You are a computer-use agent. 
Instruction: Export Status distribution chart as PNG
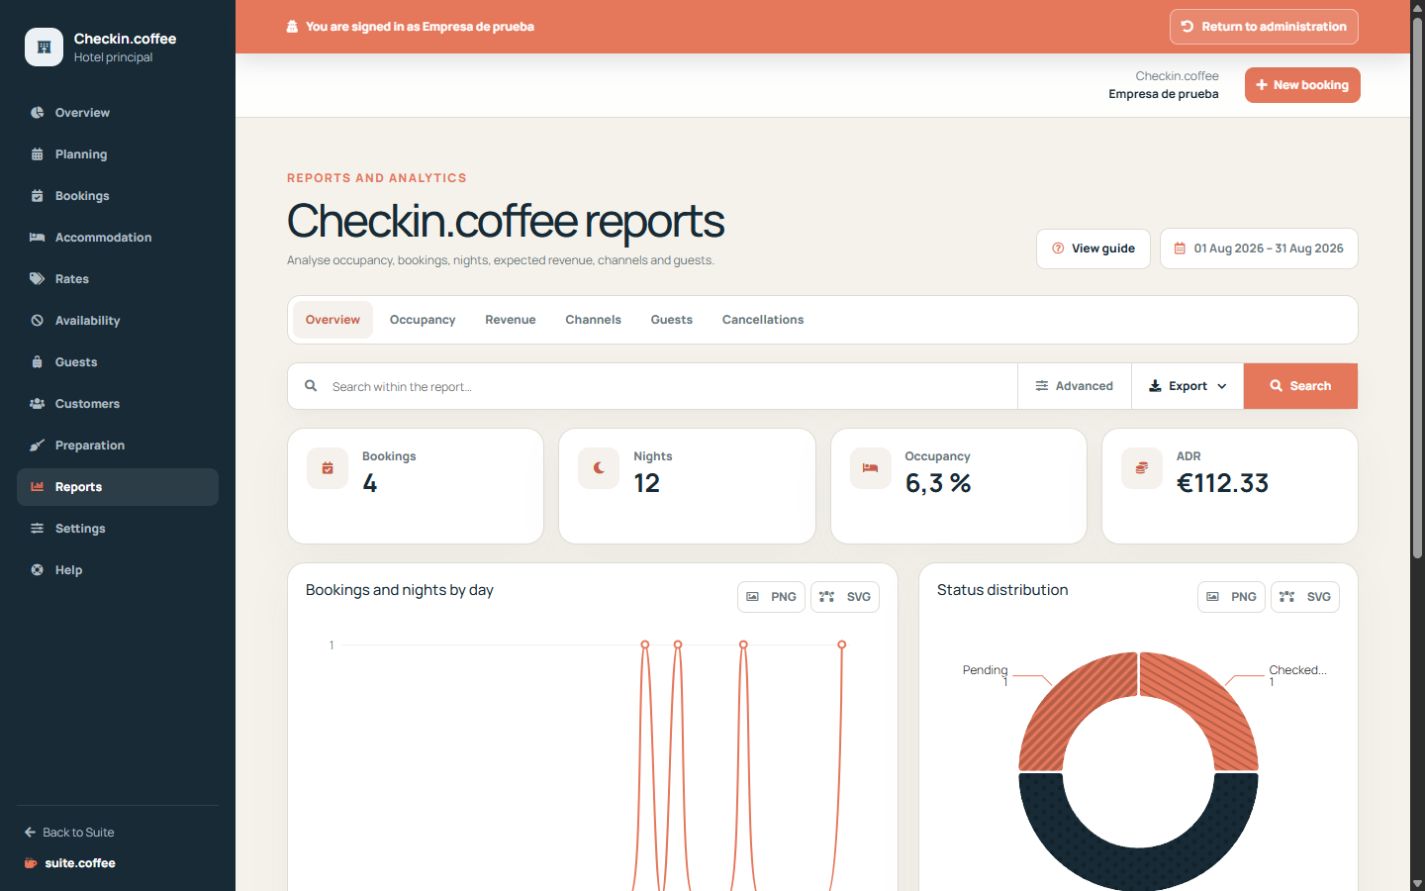pyautogui.click(x=1231, y=597)
